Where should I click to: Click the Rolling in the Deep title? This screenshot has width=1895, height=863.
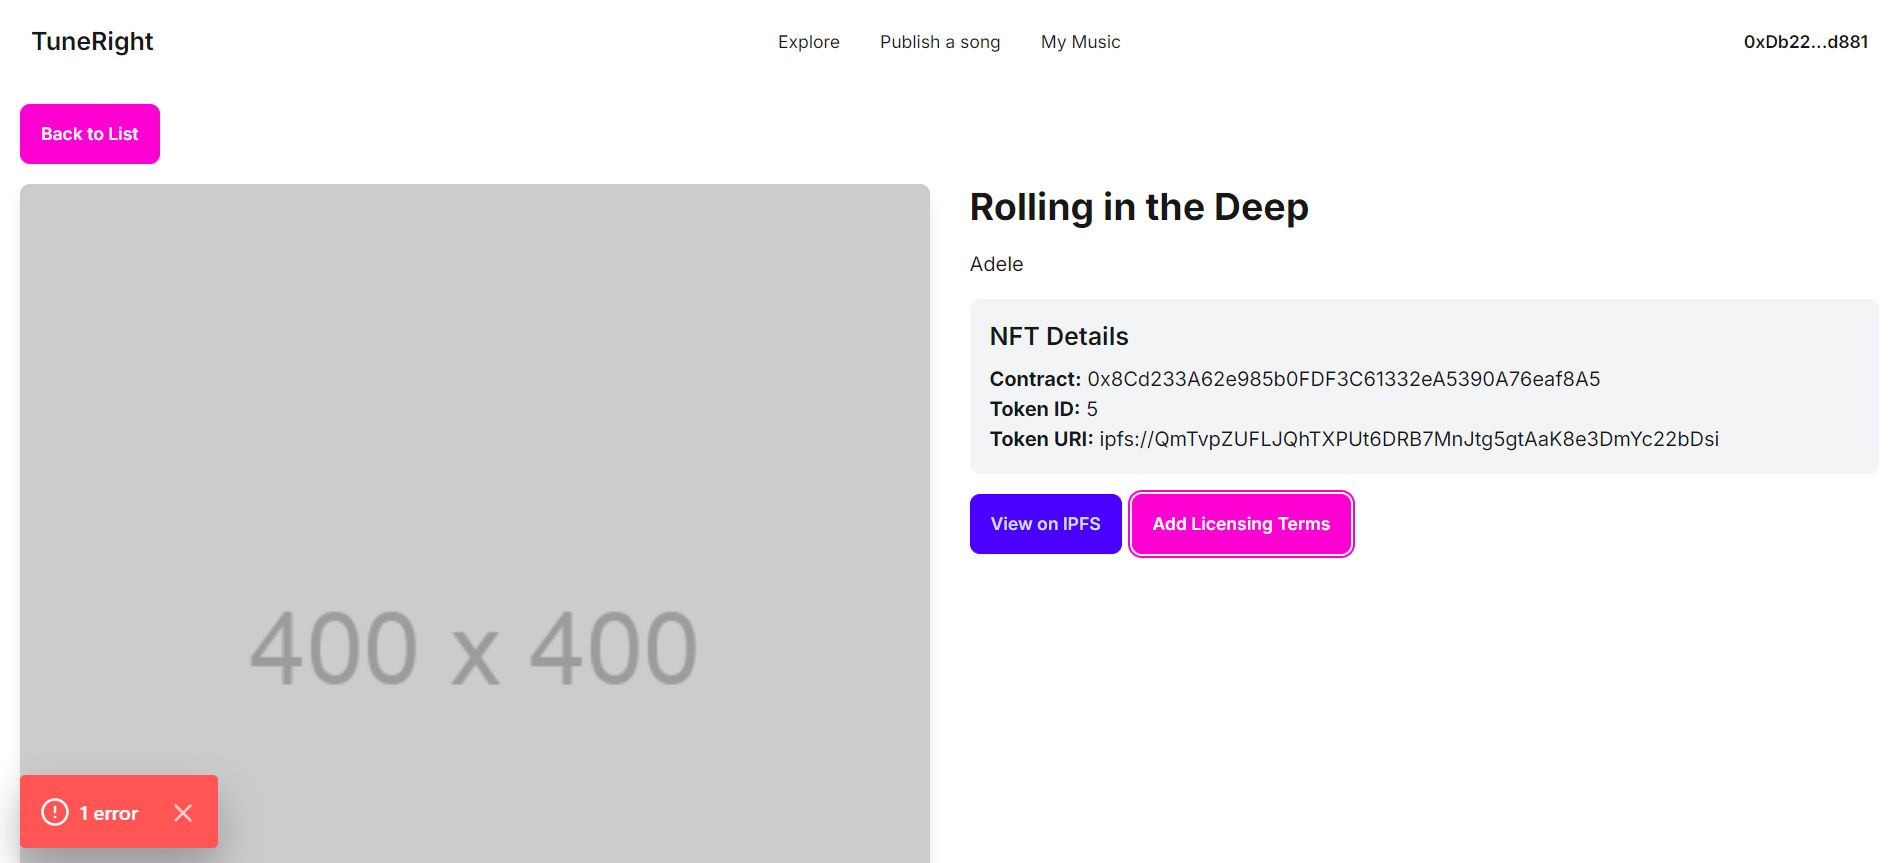pos(1139,207)
